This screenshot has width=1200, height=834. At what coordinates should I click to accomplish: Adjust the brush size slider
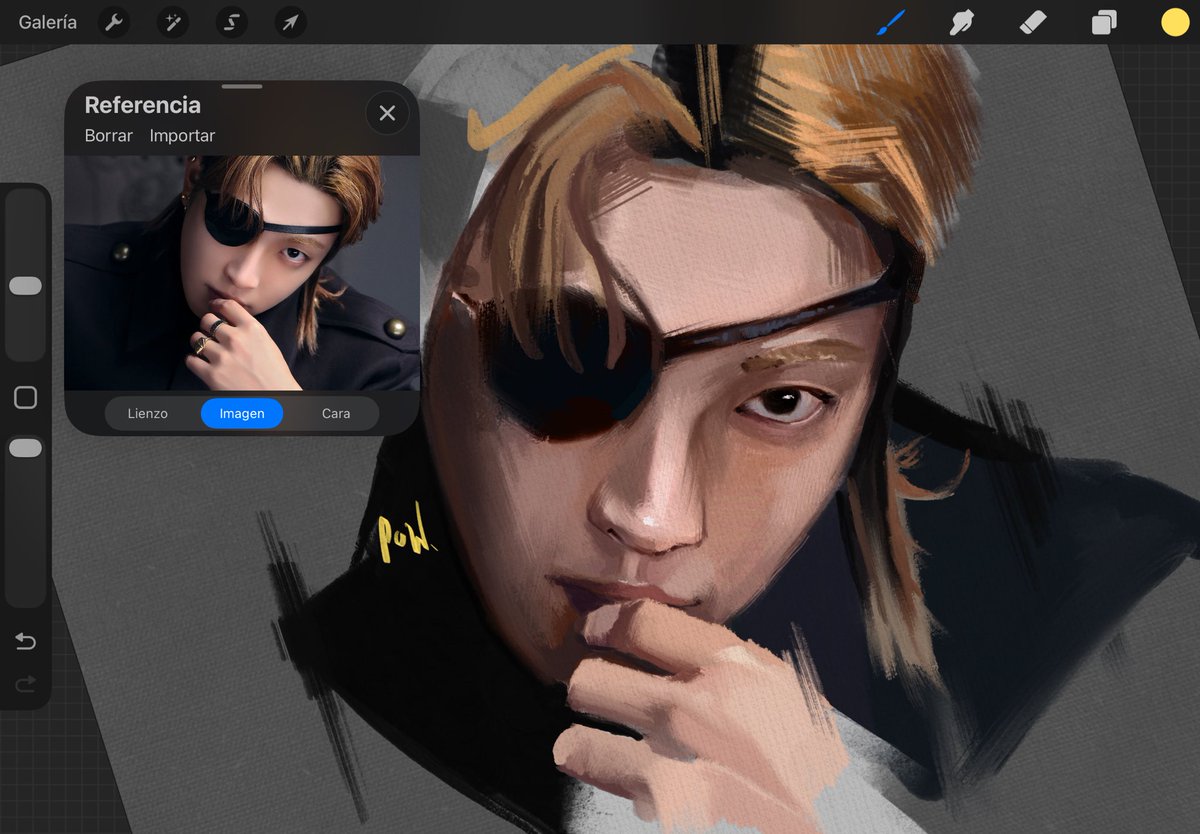[x=25, y=285]
